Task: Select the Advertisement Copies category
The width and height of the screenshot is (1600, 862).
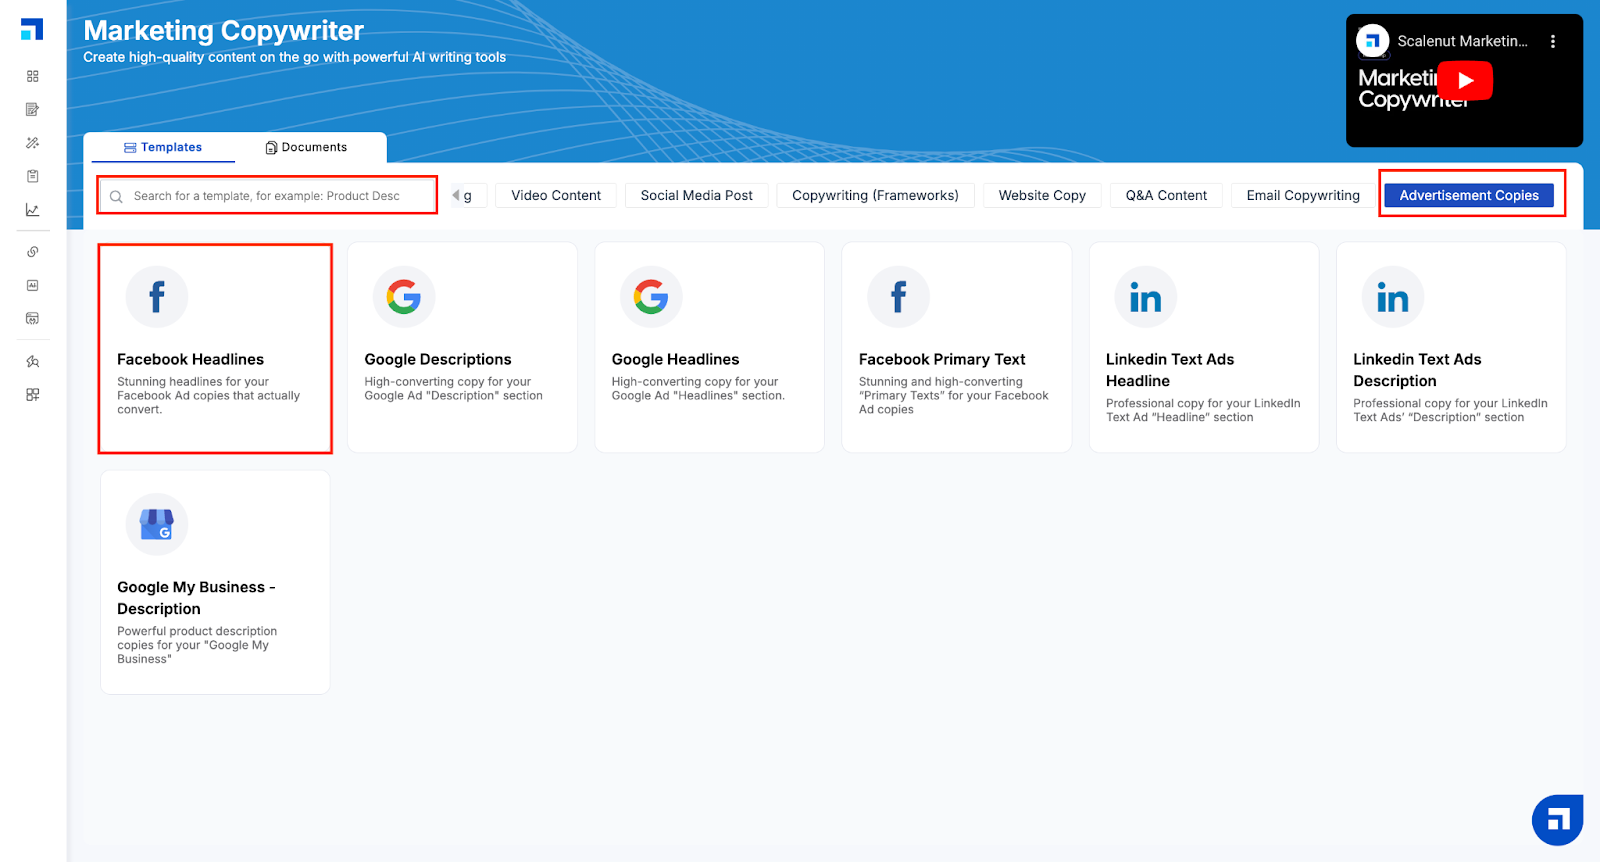Action: [x=1469, y=195]
